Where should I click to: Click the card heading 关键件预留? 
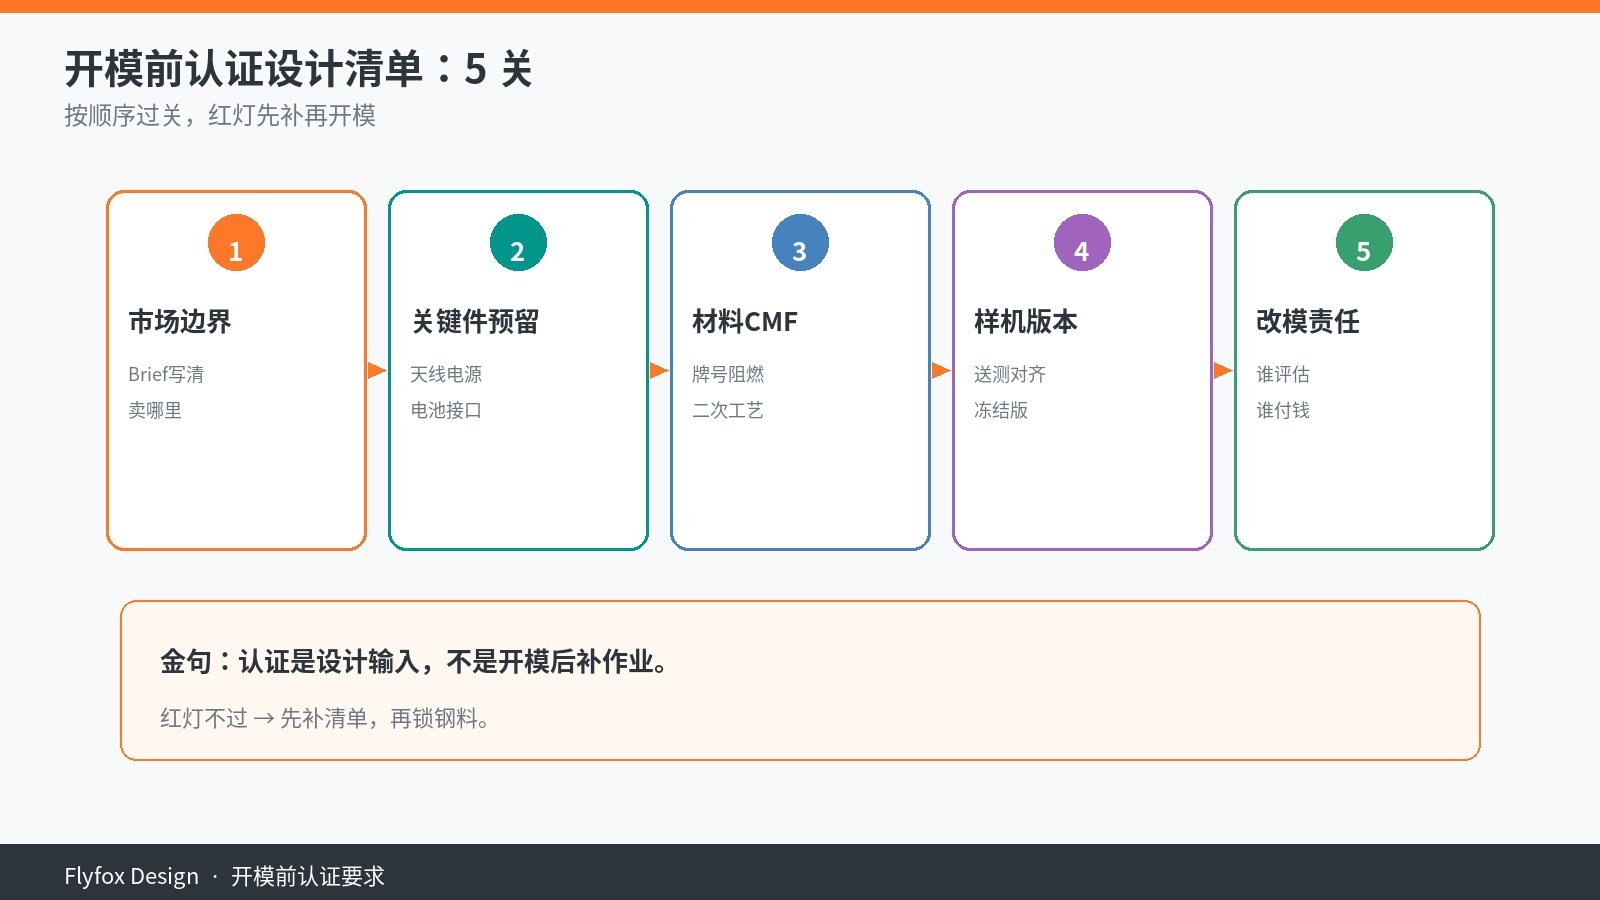point(475,322)
